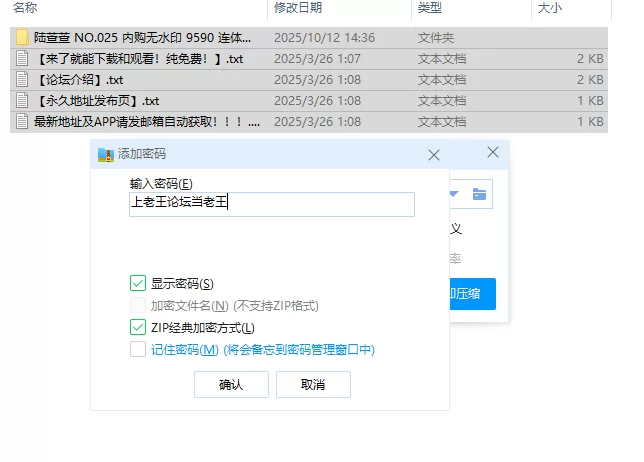Click the file icon of 【来了就能下载和观看！纯免费！】.txt
The image size is (644, 462).
pyautogui.click(x=22, y=59)
